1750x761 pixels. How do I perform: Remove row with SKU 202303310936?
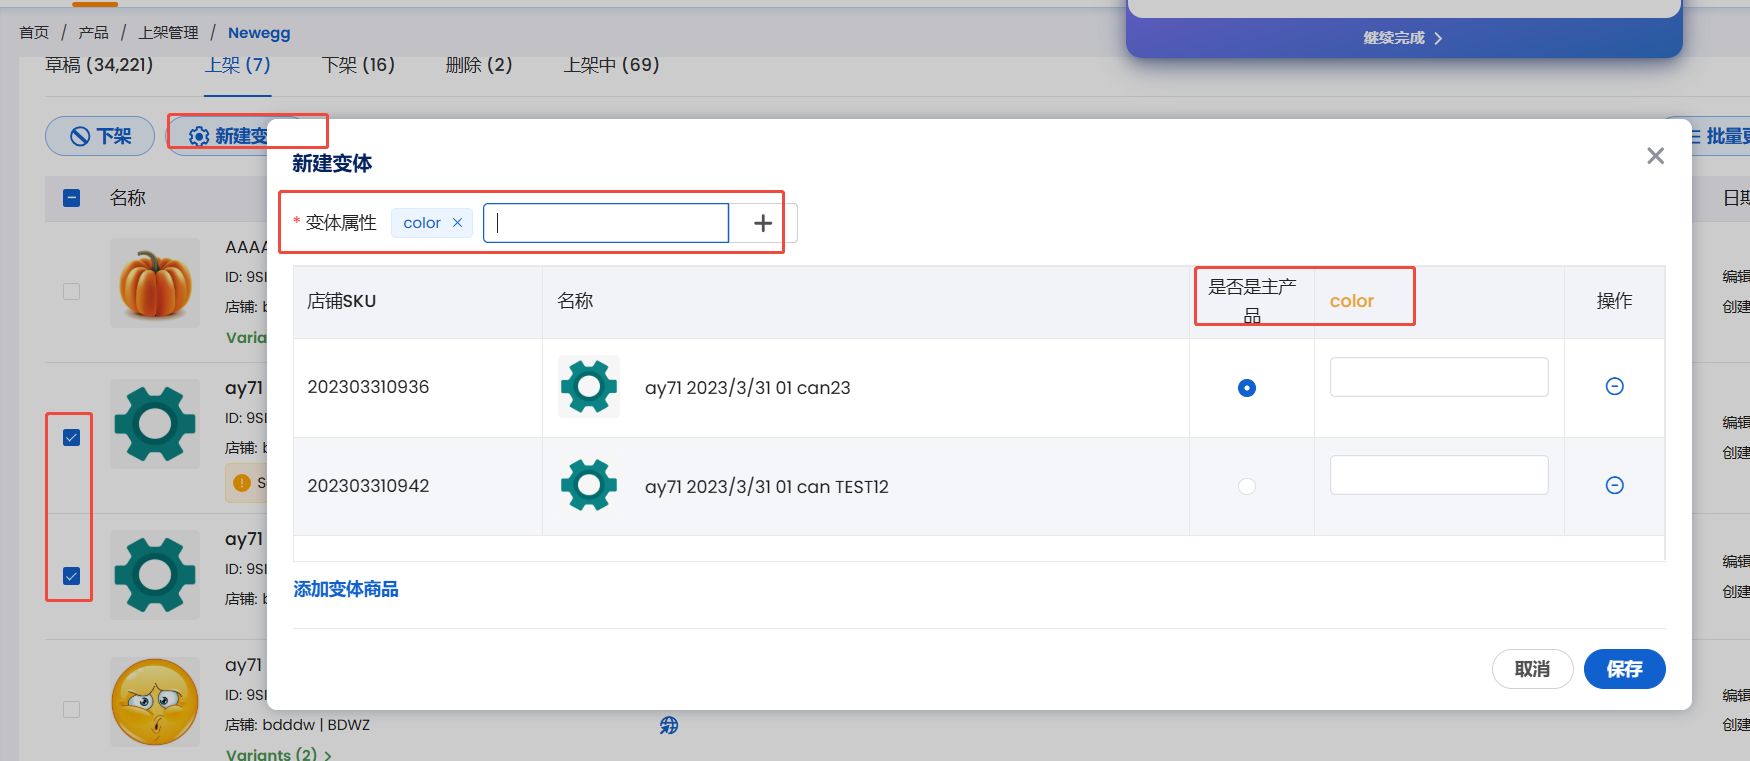point(1614,387)
